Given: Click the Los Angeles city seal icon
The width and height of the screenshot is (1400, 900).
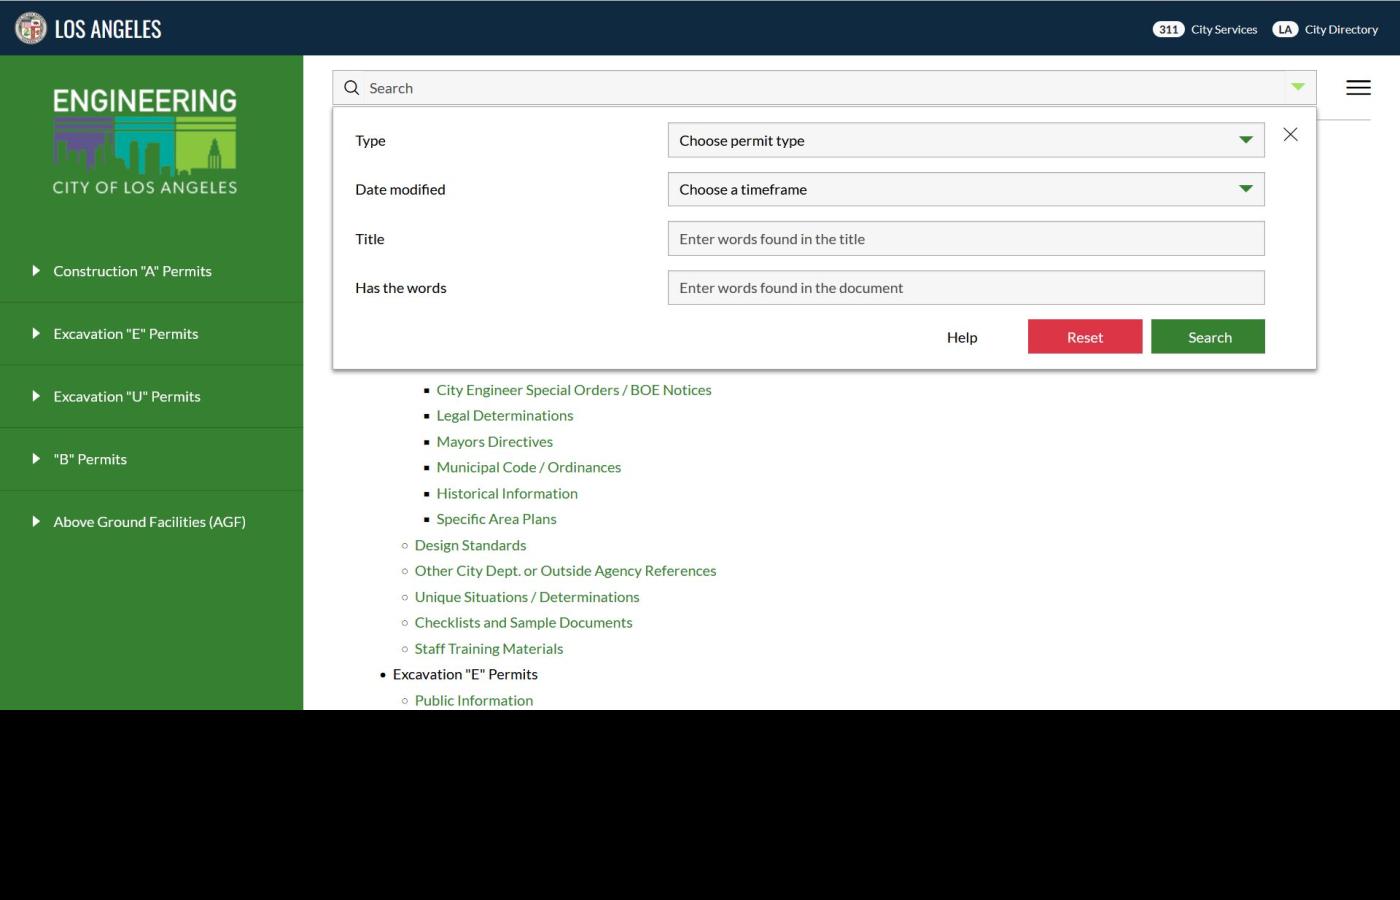Looking at the screenshot, I should [31, 28].
